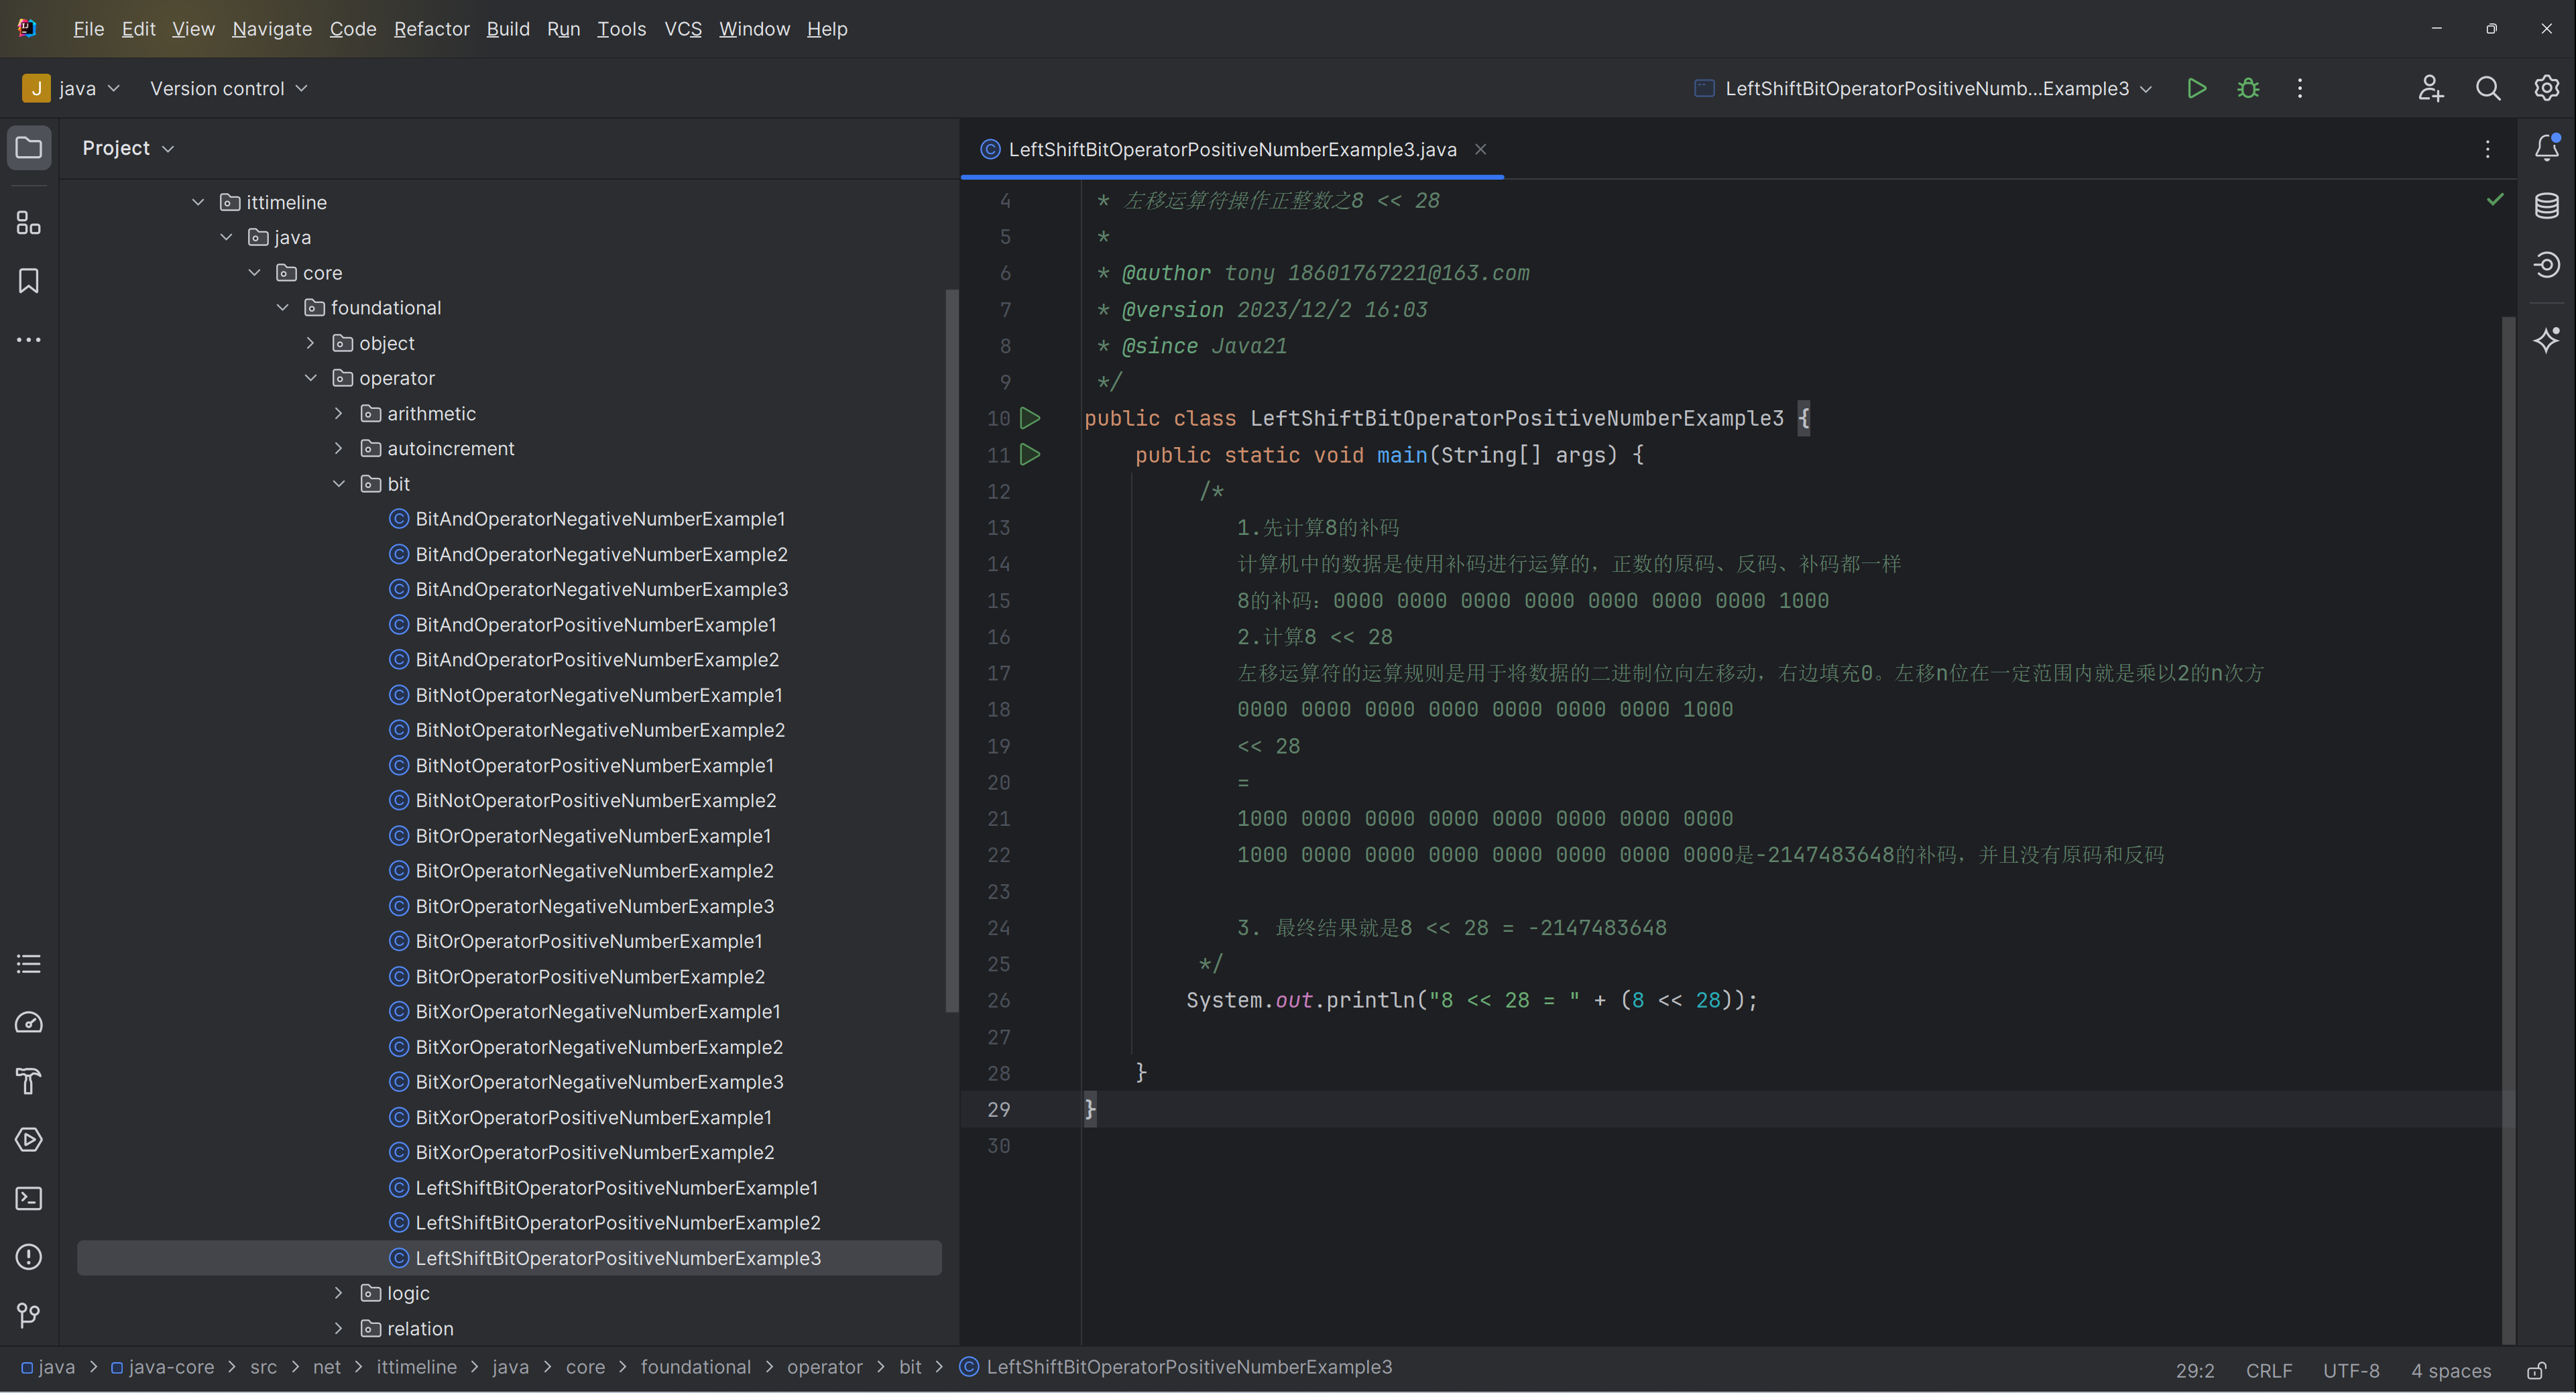The width and height of the screenshot is (2576, 1393).
Task: Open Database tool window icon
Action: 2546,206
